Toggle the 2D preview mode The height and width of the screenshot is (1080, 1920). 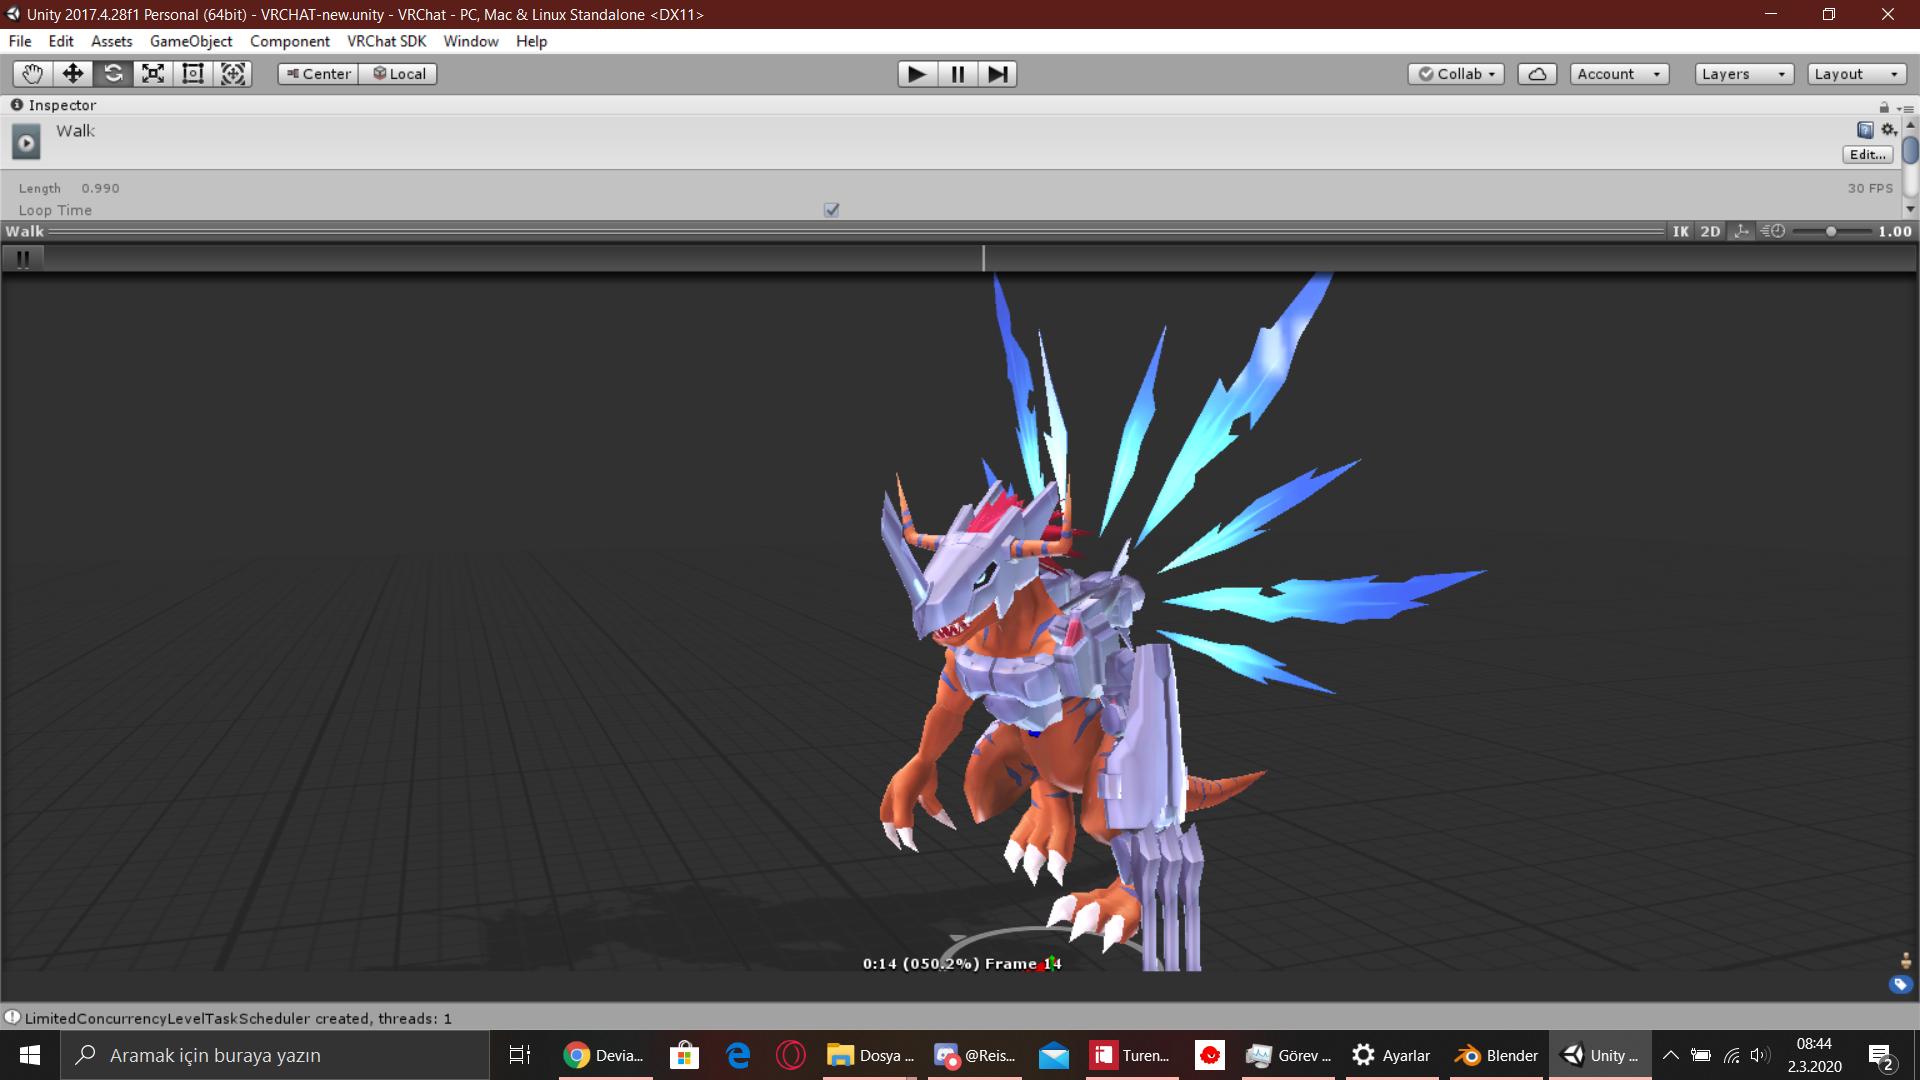1710,231
